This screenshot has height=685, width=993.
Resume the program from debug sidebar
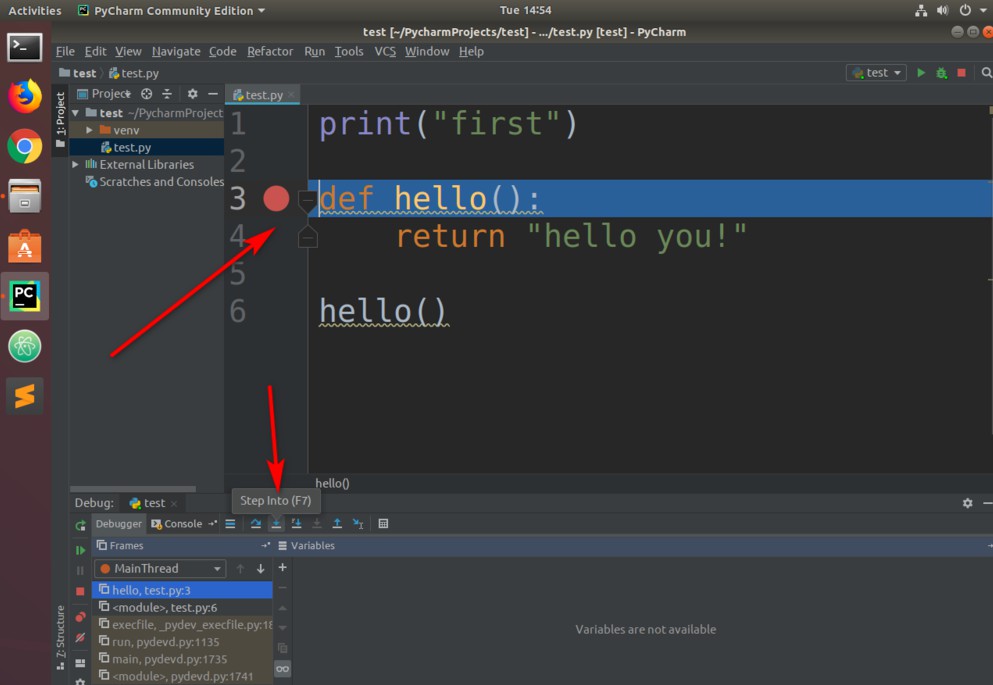pyautogui.click(x=80, y=550)
